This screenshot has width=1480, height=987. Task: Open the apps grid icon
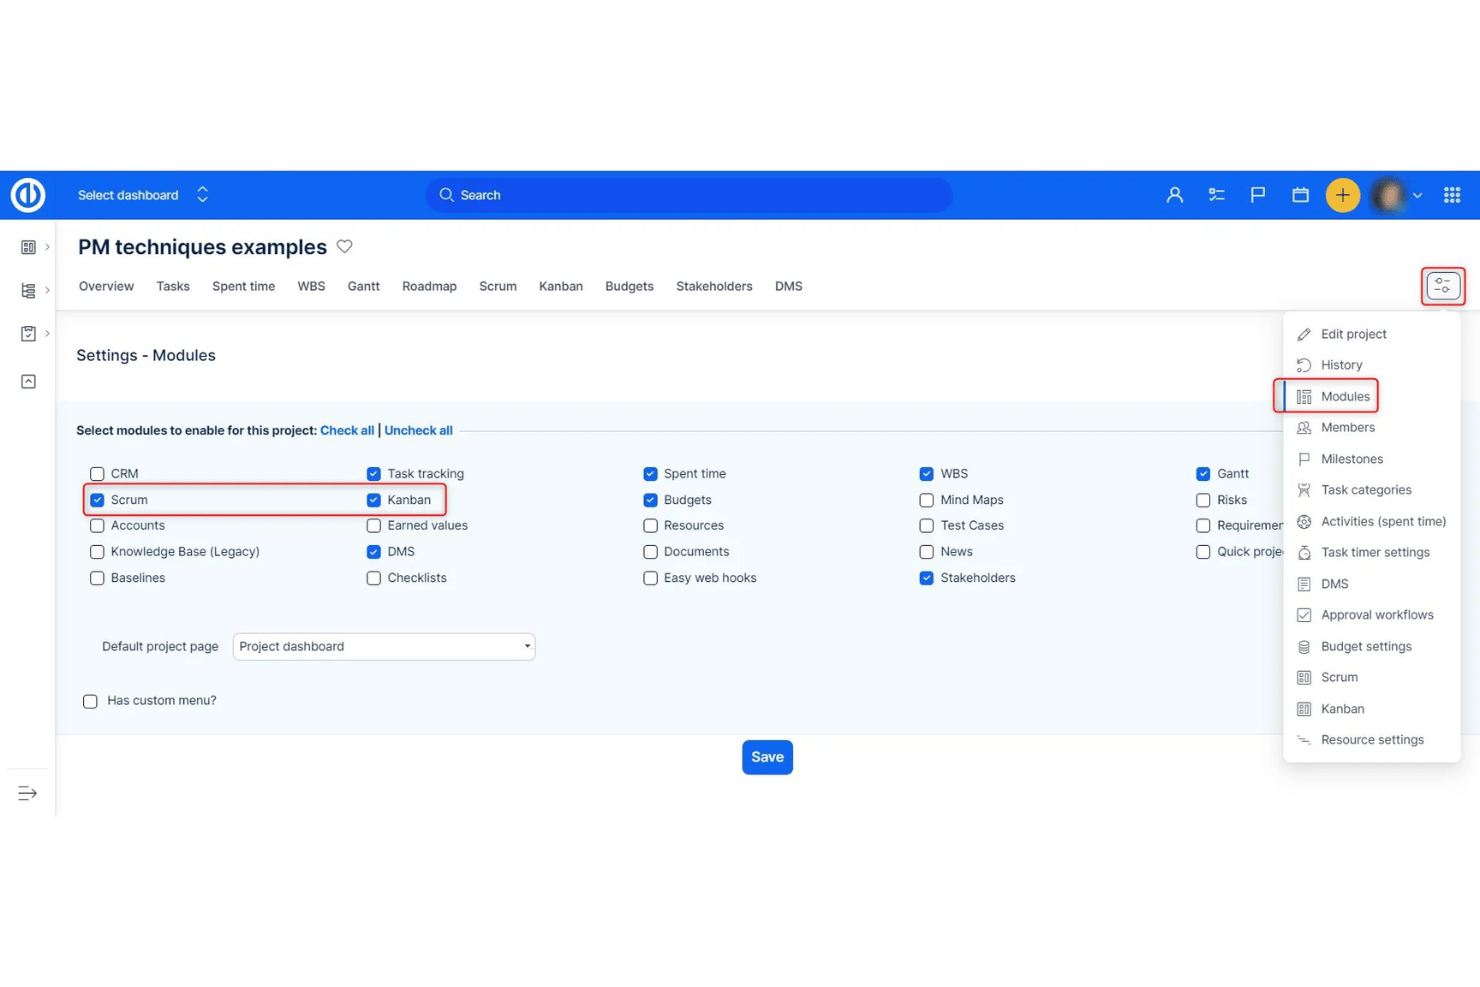coord(1452,195)
